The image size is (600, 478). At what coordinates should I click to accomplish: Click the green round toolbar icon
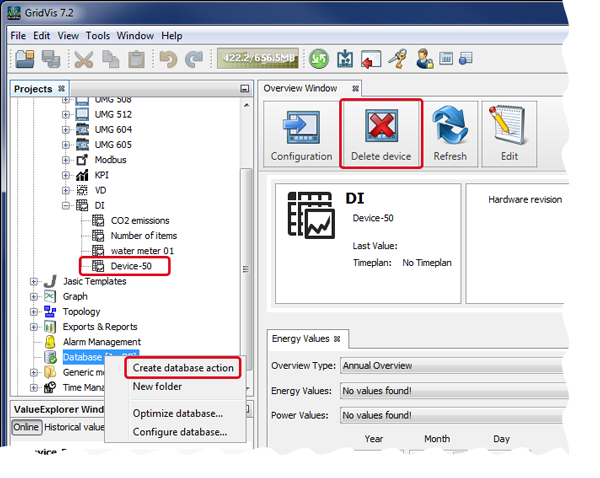coord(318,60)
